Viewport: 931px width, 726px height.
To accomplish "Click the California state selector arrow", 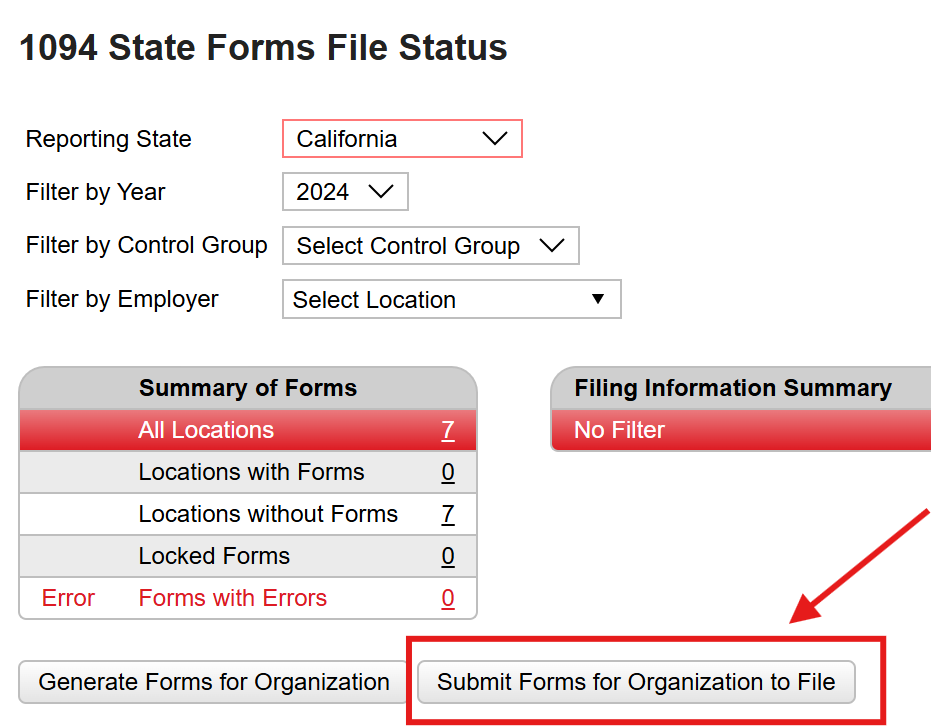I will coord(496,138).
